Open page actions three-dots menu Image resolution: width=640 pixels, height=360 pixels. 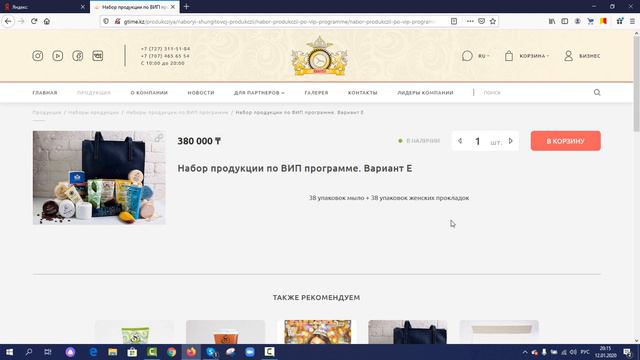click(x=470, y=21)
